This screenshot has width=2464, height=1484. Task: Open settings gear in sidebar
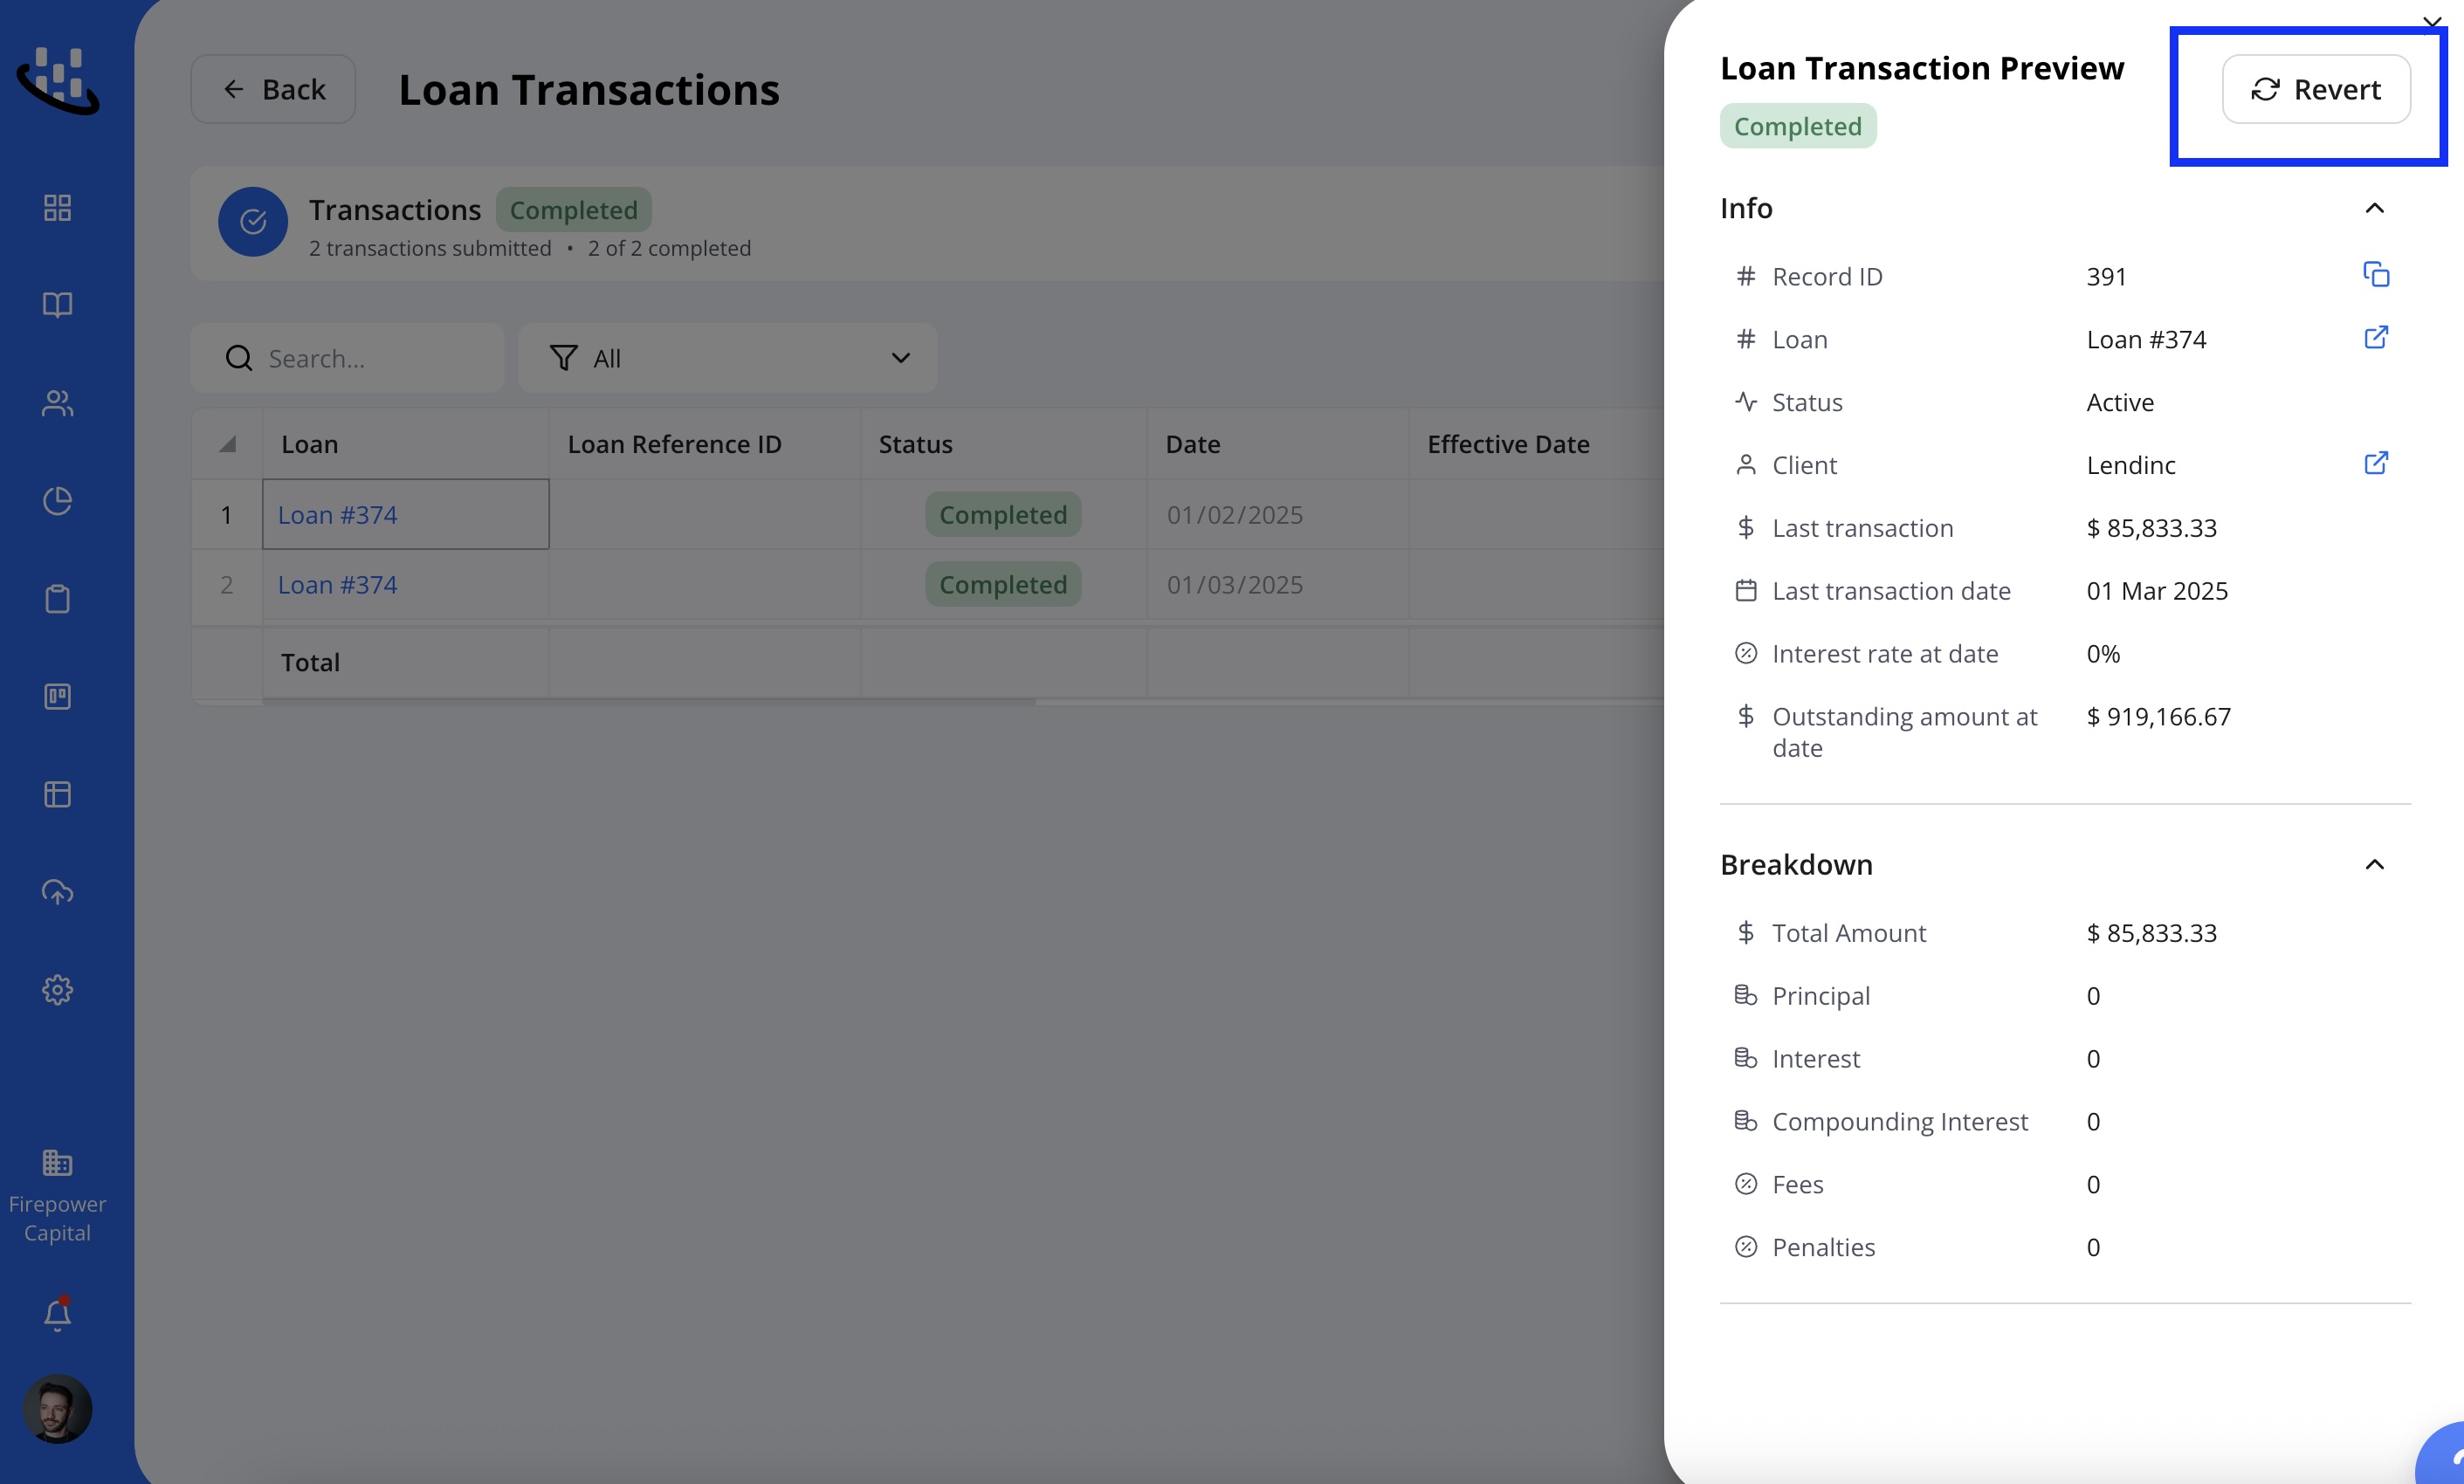(x=57, y=990)
